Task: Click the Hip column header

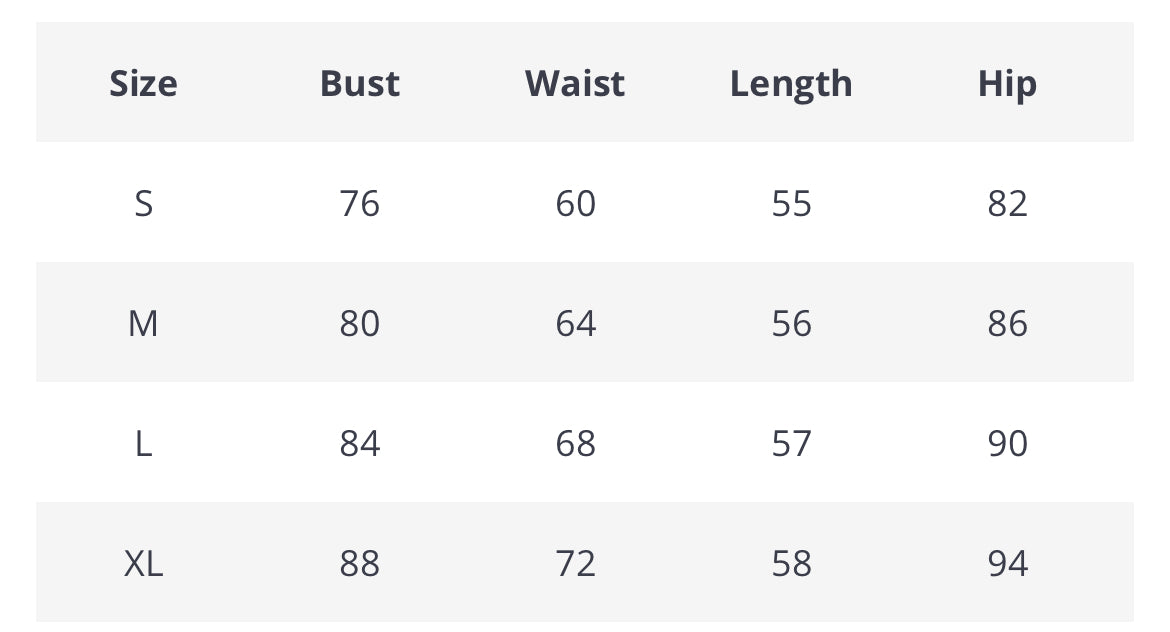Action: point(1007,84)
